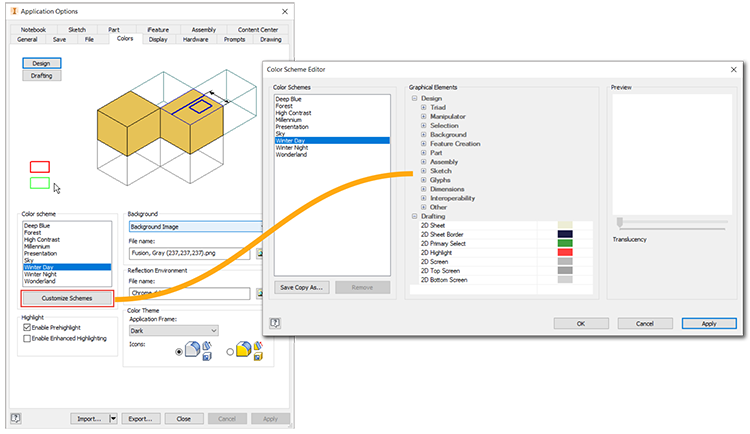The height and width of the screenshot is (434, 750).
Task: Enable Prehighlight checkbox
Action: pyautogui.click(x=27, y=327)
